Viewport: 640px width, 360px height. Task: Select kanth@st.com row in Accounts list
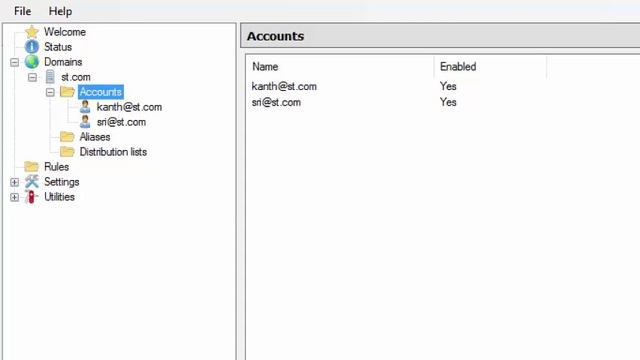coord(284,86)
